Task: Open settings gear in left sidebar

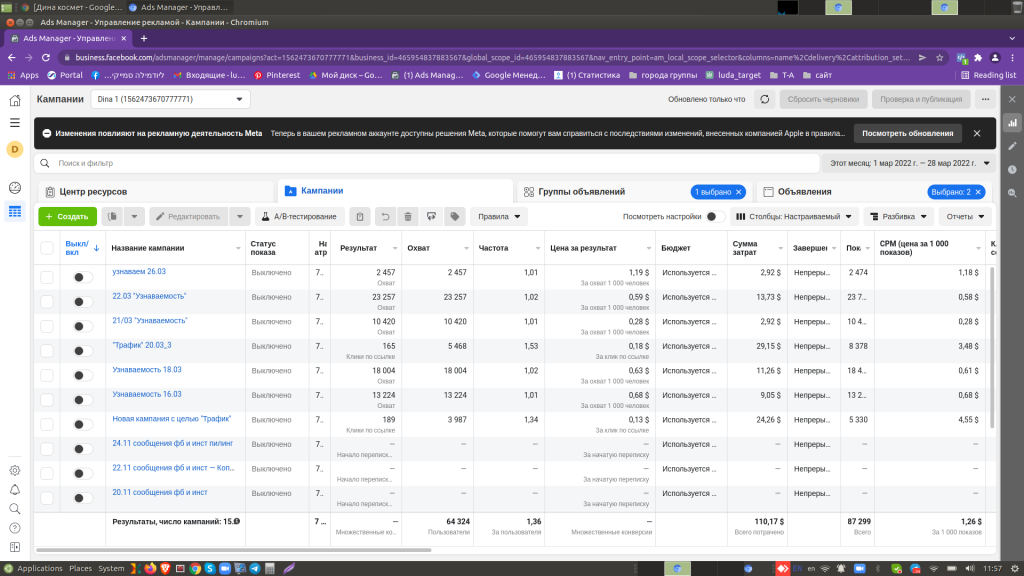Action: (15, 470)
